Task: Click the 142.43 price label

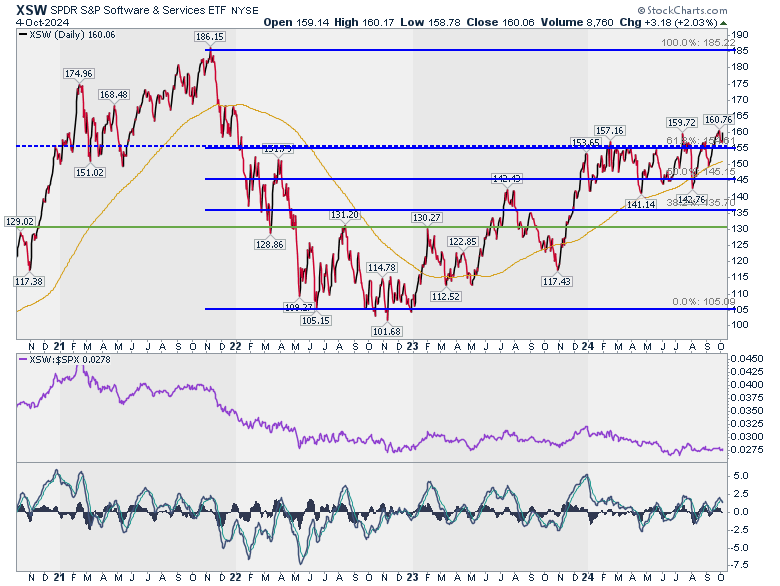Action: tap(506, 179)
